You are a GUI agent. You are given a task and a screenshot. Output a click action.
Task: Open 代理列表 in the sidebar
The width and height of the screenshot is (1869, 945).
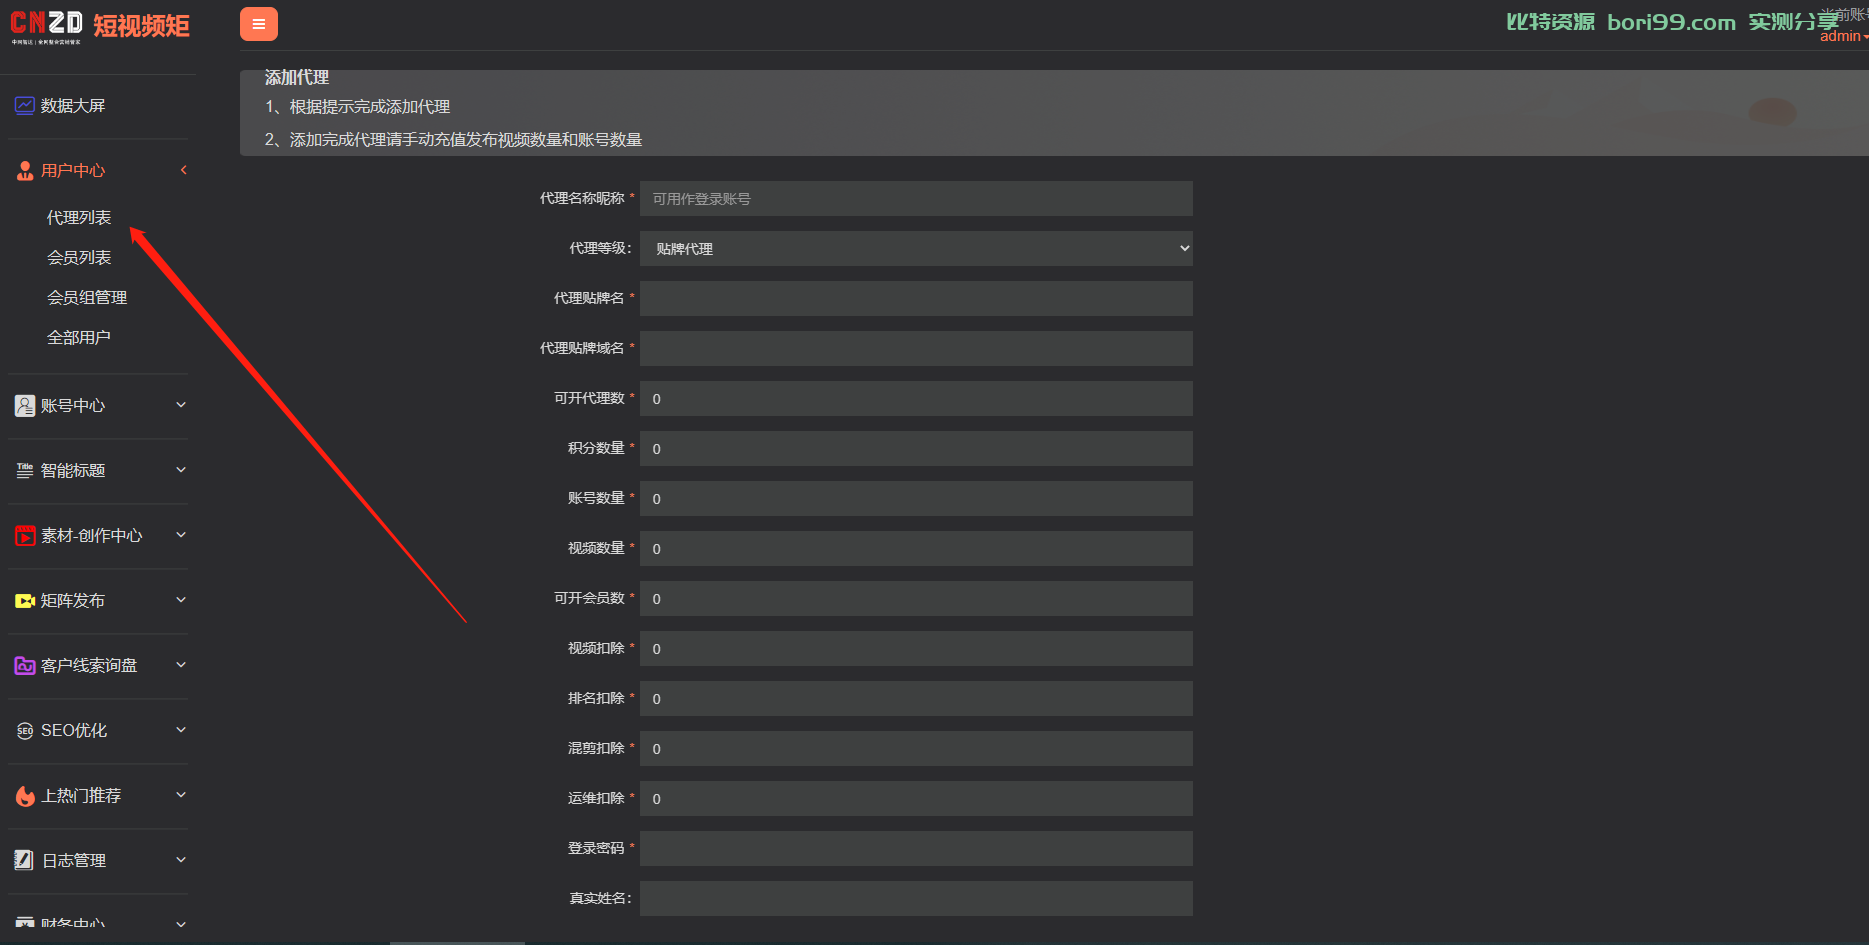(x=79, y=218)
